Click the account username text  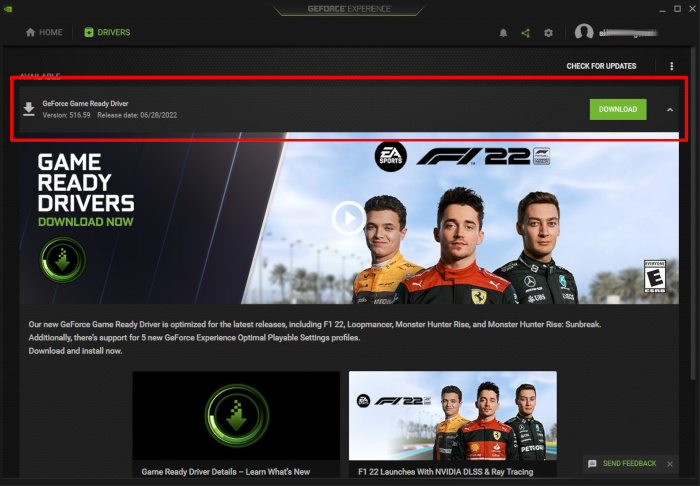pos(628,33)
